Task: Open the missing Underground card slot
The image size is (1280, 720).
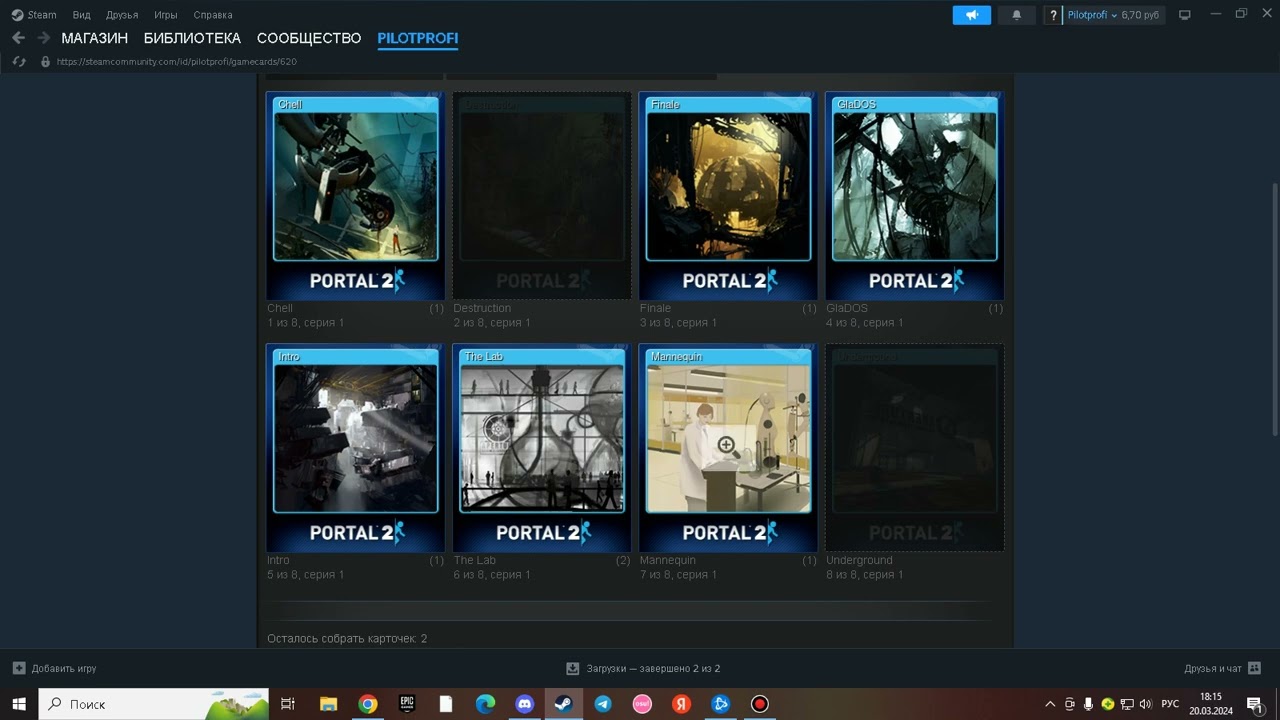Action: coord(914,448)
